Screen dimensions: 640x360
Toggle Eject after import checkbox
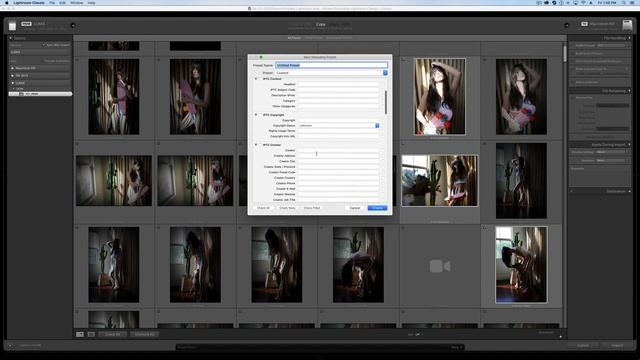(44, 45)
